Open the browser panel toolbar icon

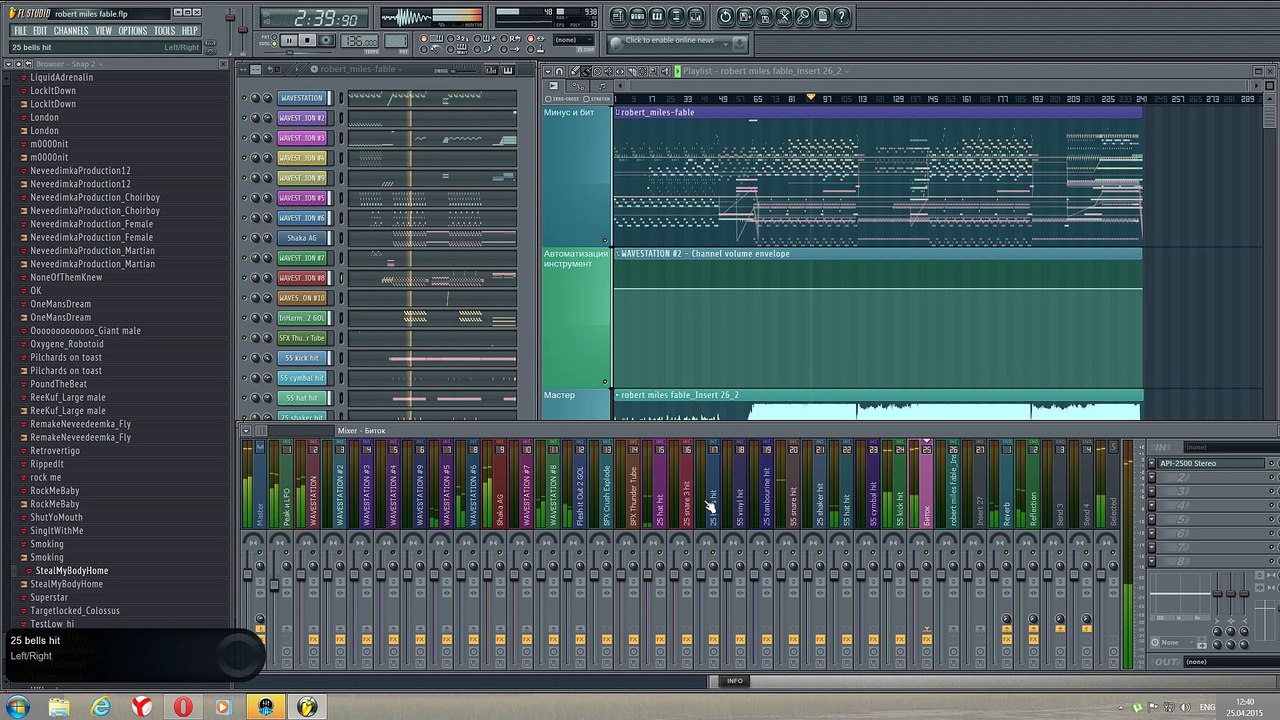coord(676,17)
